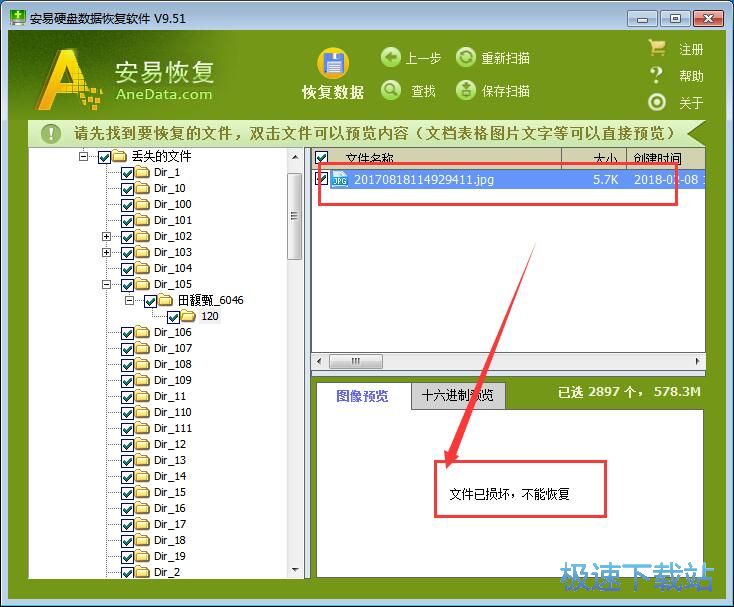
Task: Click the Dir_17 folder icon
Action: (x=142, y=524)
